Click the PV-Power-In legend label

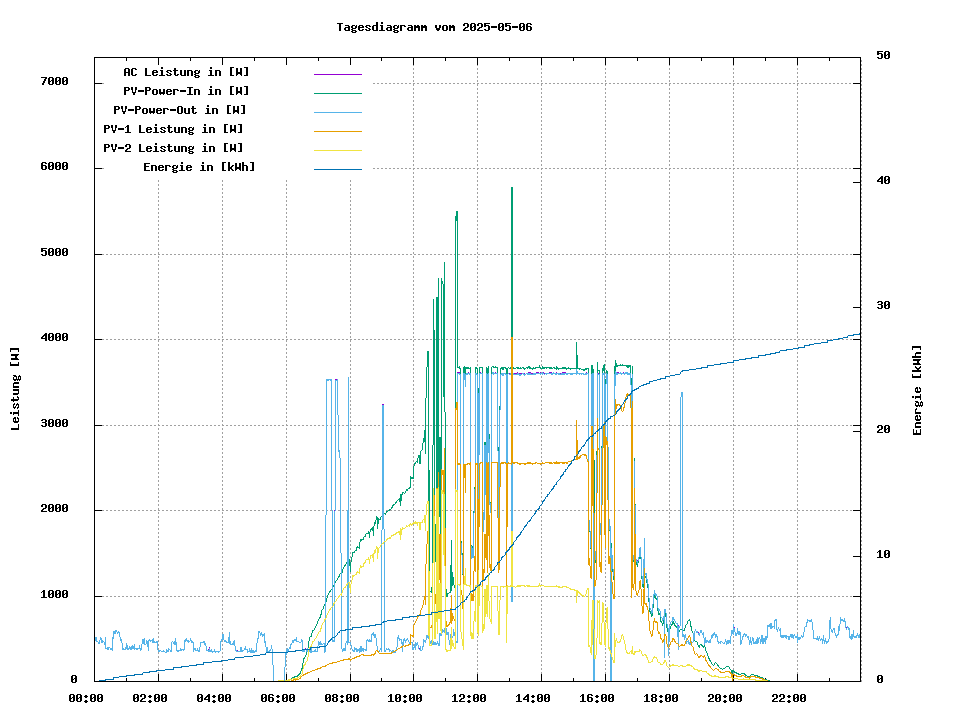(x=193, y=91)
